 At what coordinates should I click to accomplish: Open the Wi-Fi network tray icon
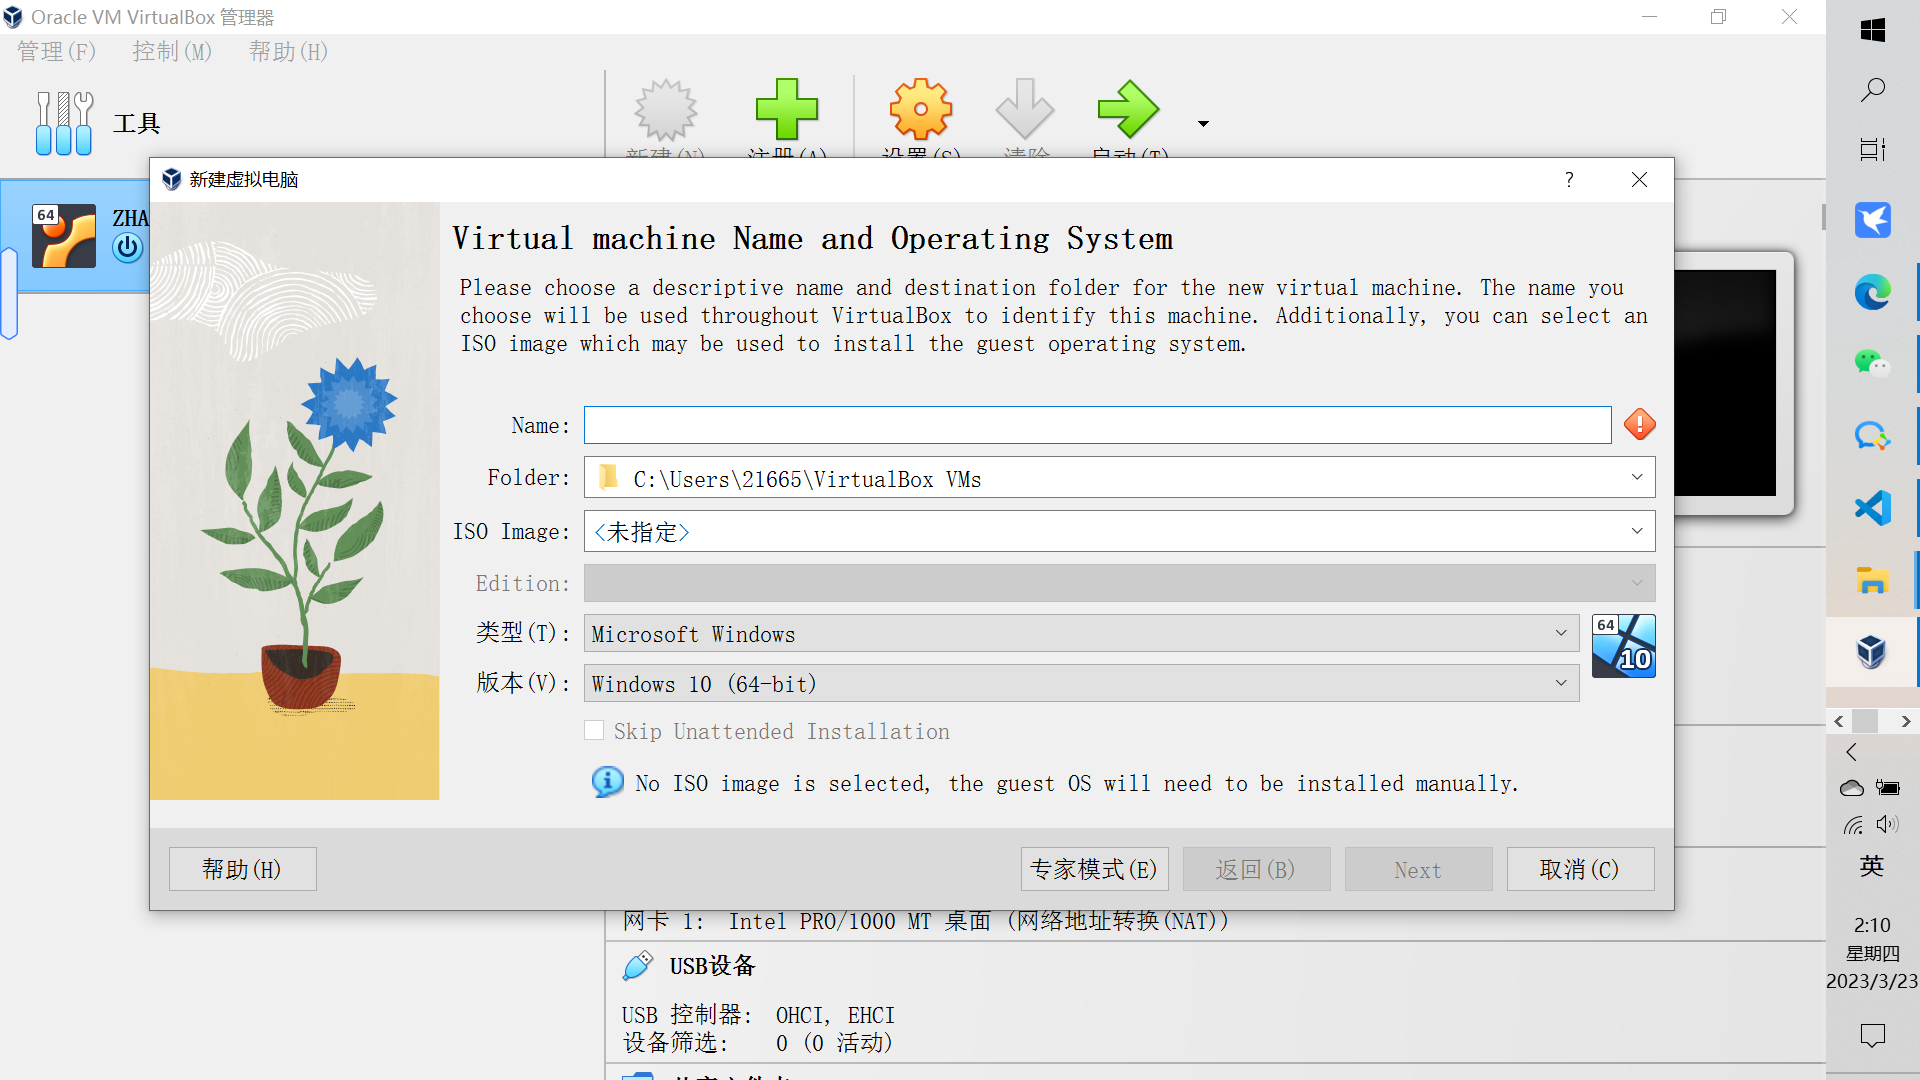click(x=1853, y=825)
